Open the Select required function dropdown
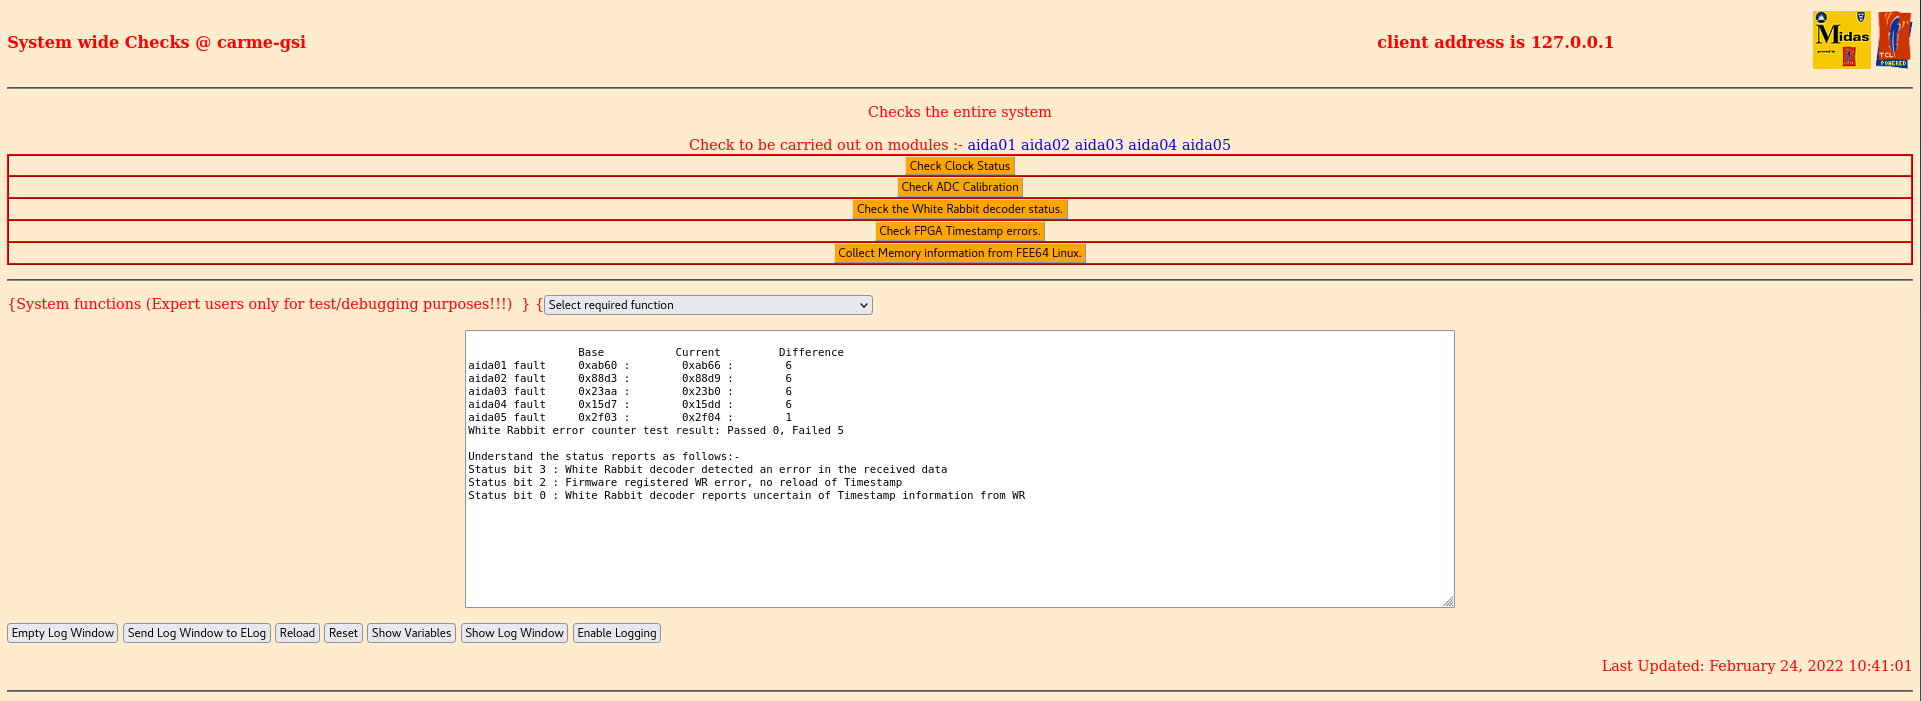Screen dimensions: 1921x701 tap(708, 305)
